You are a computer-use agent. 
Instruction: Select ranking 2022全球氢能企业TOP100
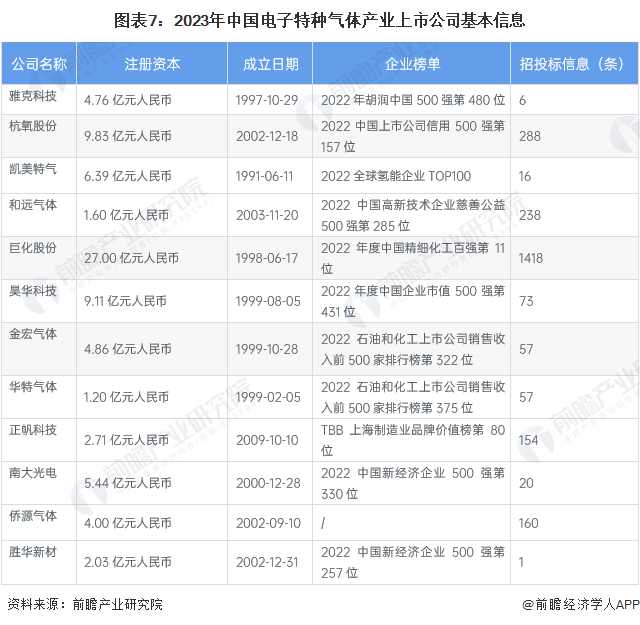(x=396, y=176)
